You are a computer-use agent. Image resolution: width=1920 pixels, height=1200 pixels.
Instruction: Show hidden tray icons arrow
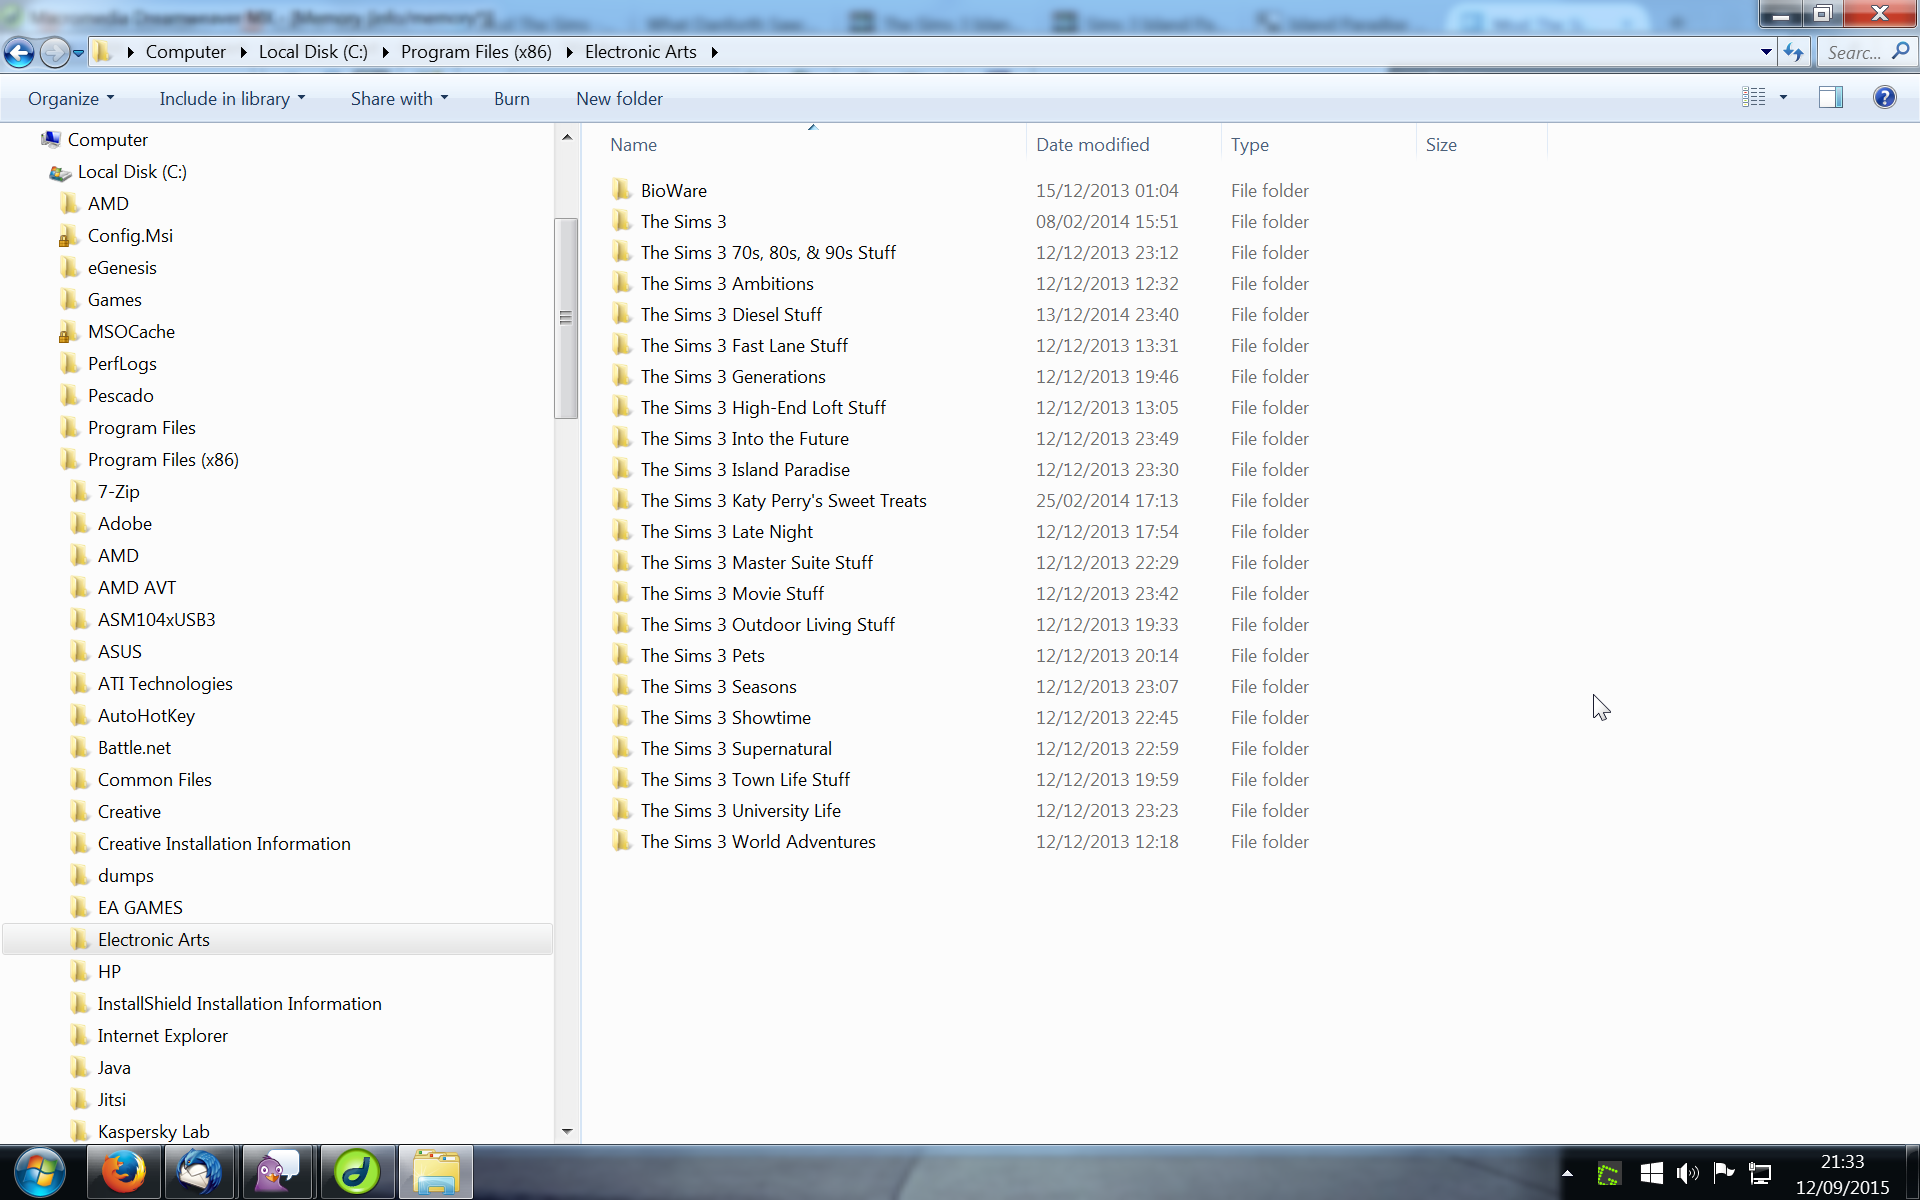pos(1567,1173)
